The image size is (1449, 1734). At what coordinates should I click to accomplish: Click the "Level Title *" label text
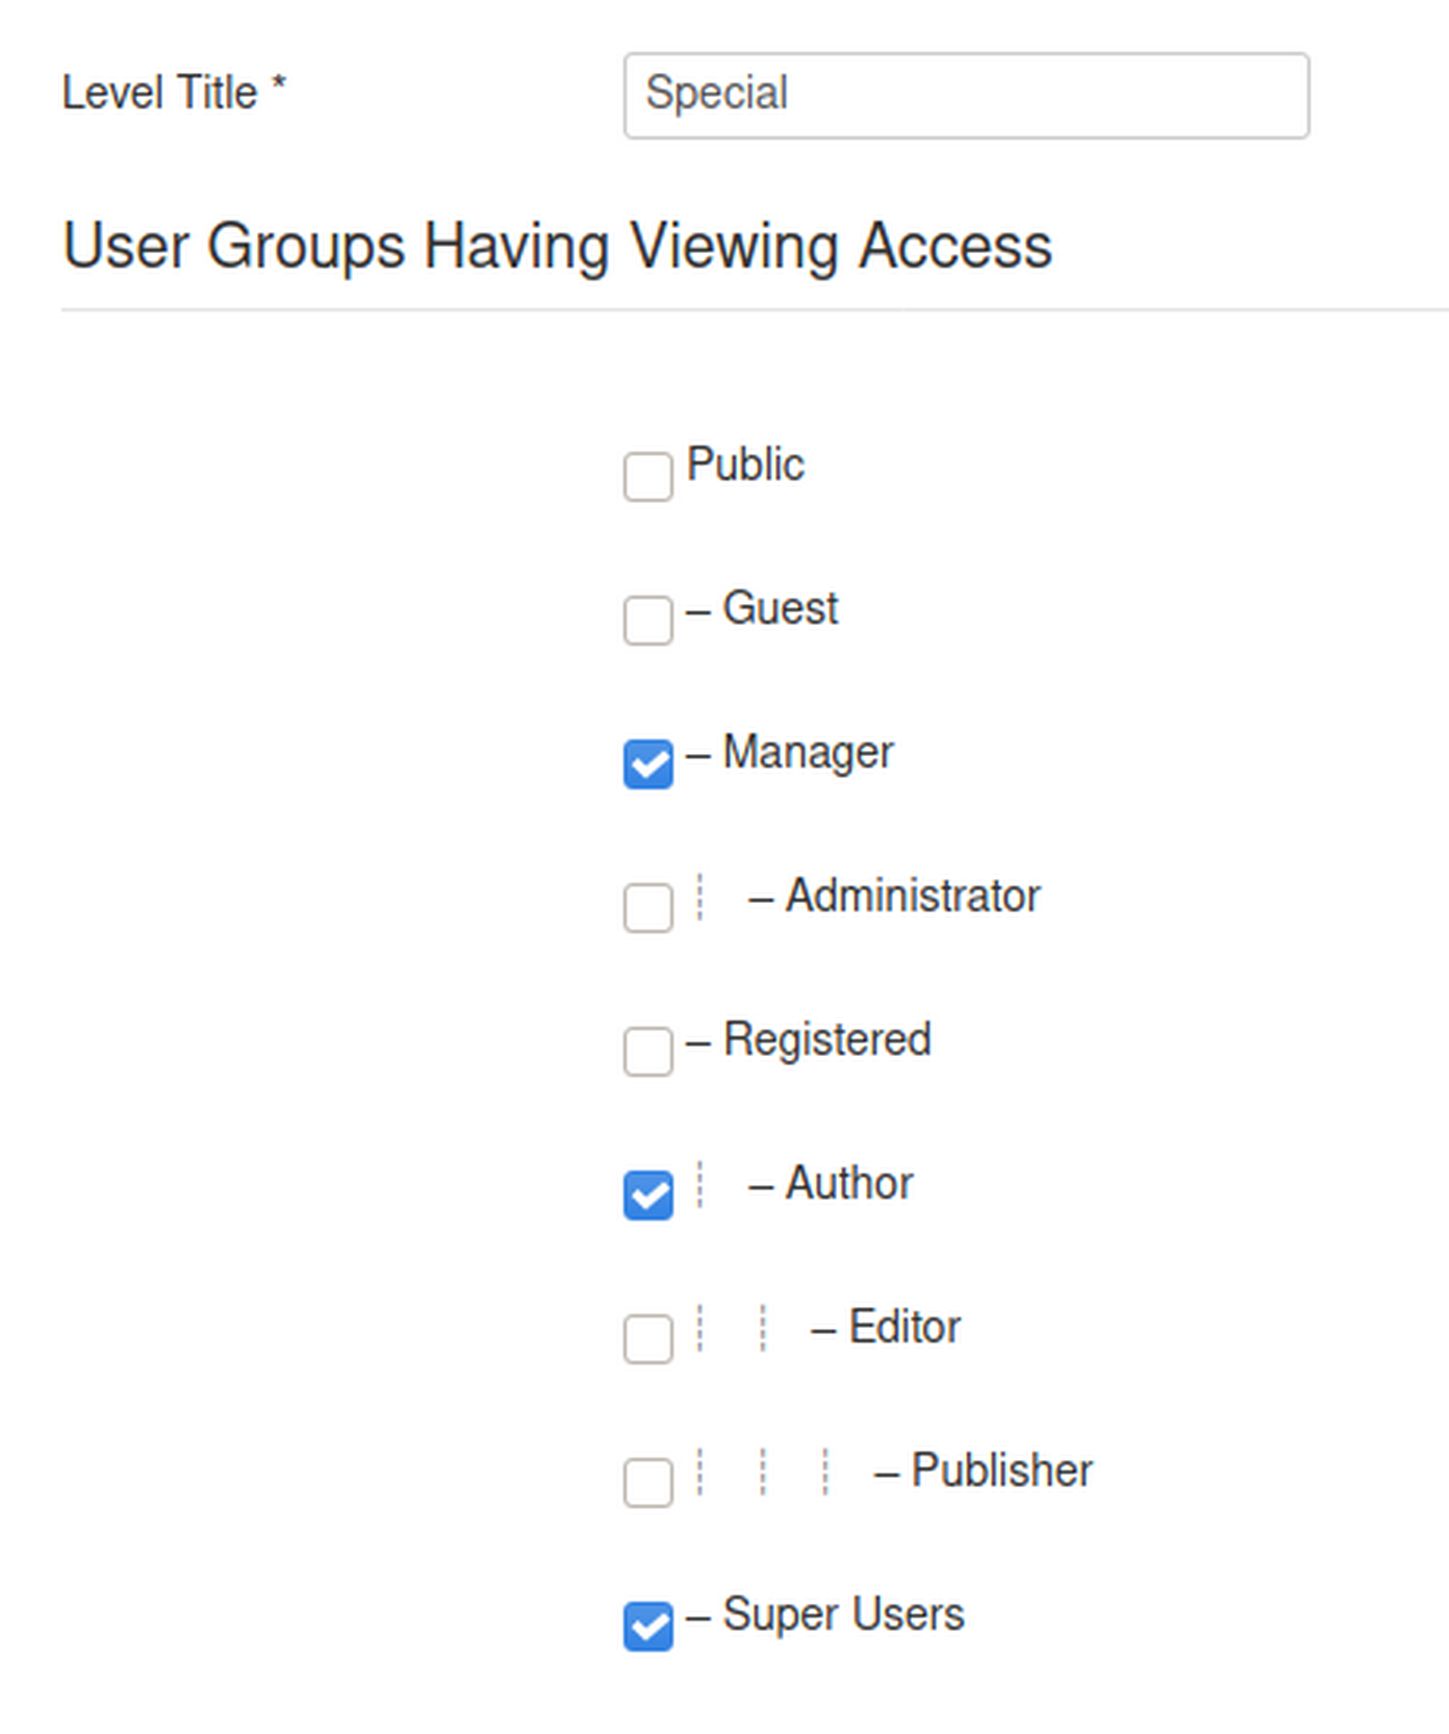173,93
